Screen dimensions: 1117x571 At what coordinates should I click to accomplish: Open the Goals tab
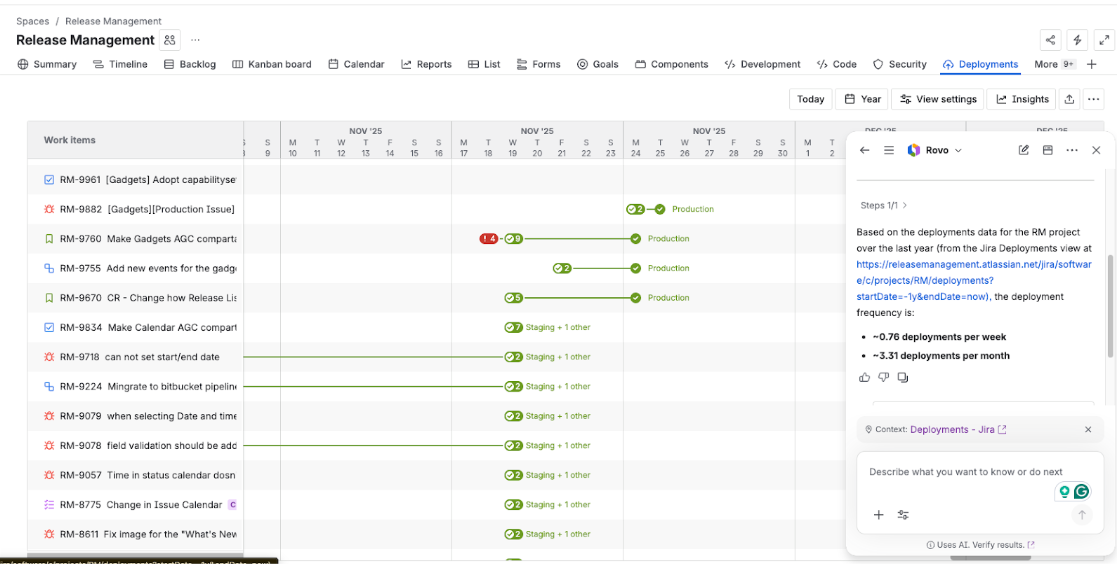click(597, 64)
